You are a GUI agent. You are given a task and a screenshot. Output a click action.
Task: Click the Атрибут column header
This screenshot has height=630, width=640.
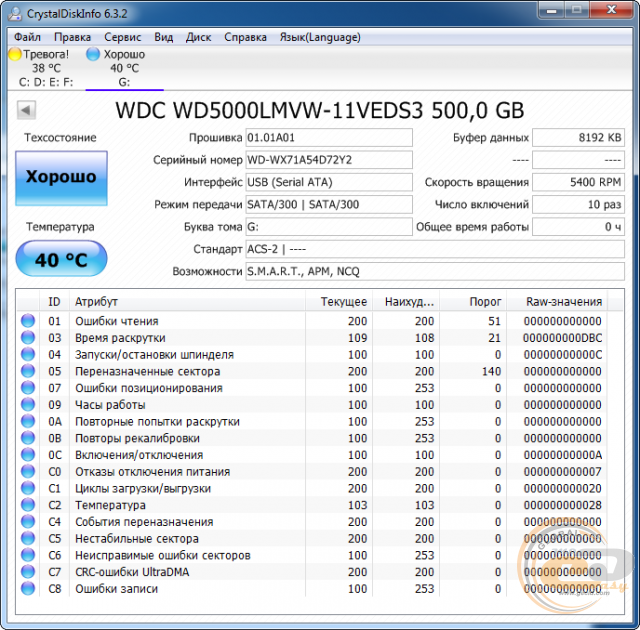coord(187,302)
